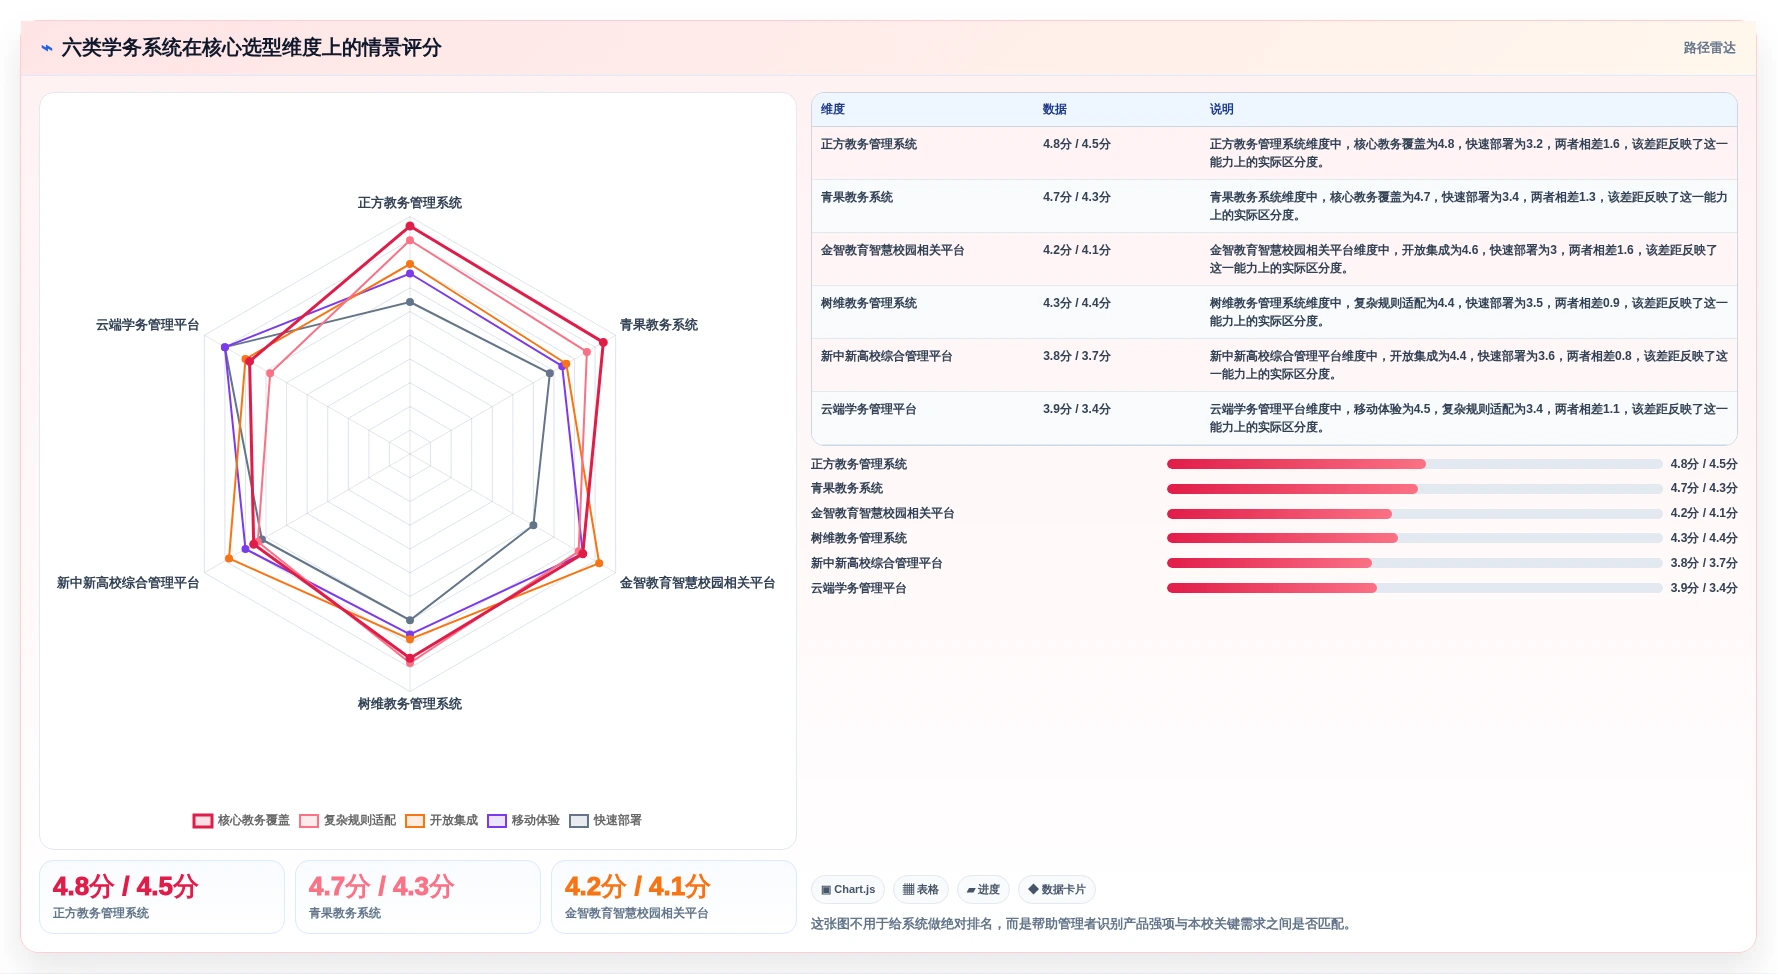Click the 3.9分 / 3.4分 table cell

tap(1077, 409)
